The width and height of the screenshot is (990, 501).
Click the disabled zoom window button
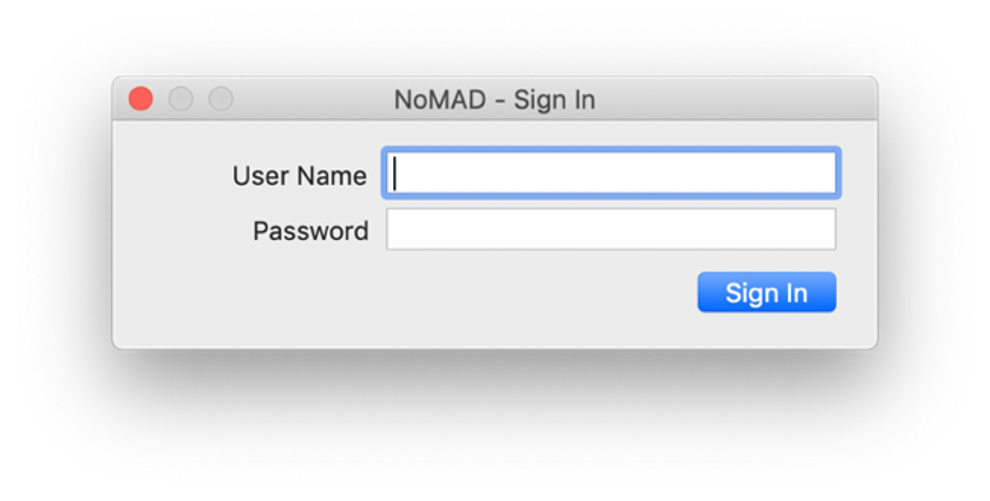pos(221,99)
